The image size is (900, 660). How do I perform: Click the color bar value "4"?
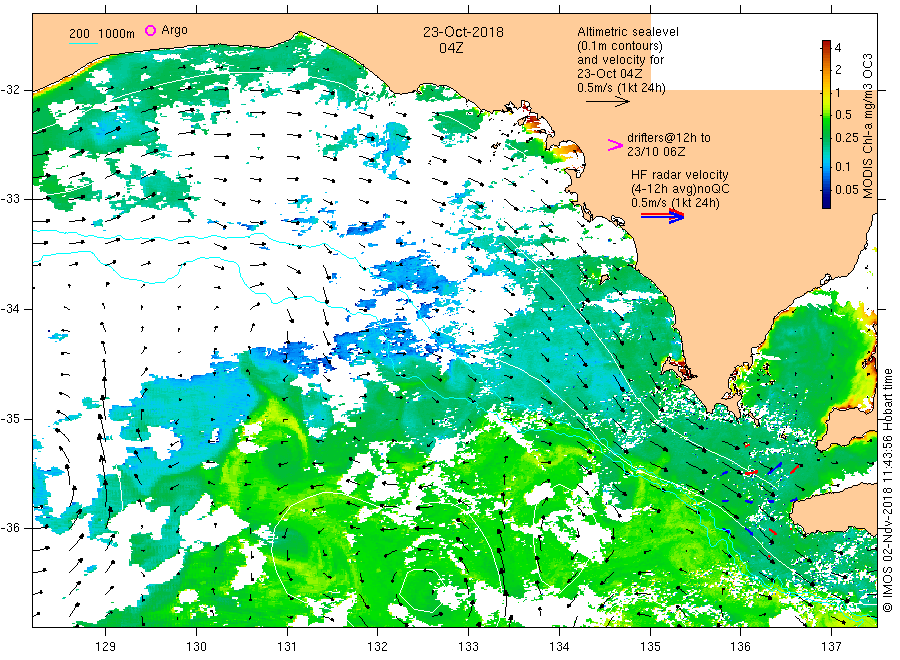tap(838, 48)
